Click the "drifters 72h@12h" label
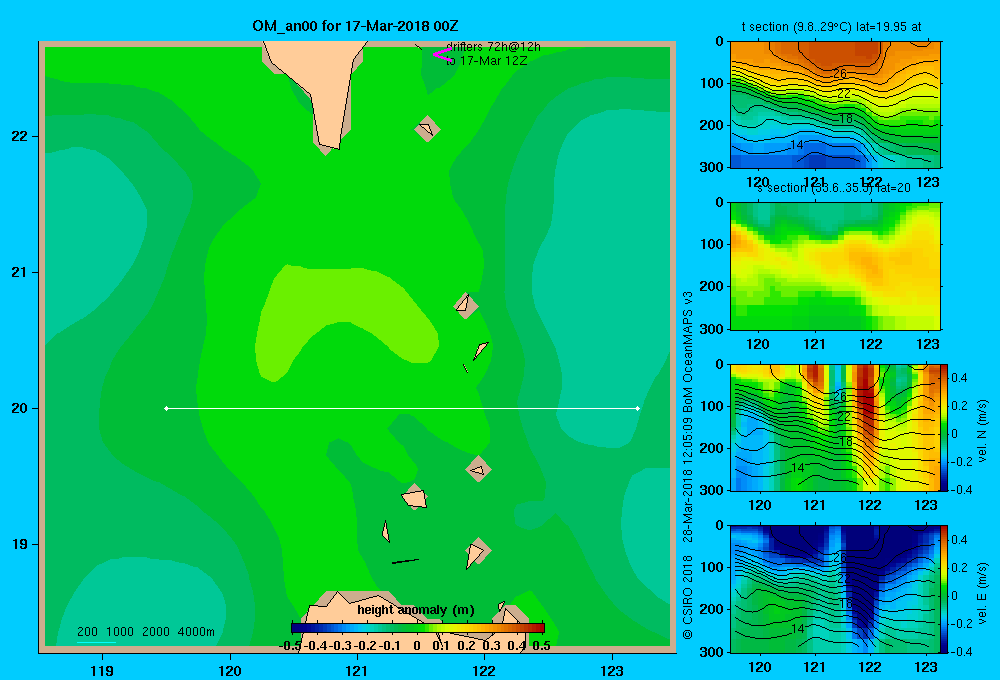 pos(494,47)
